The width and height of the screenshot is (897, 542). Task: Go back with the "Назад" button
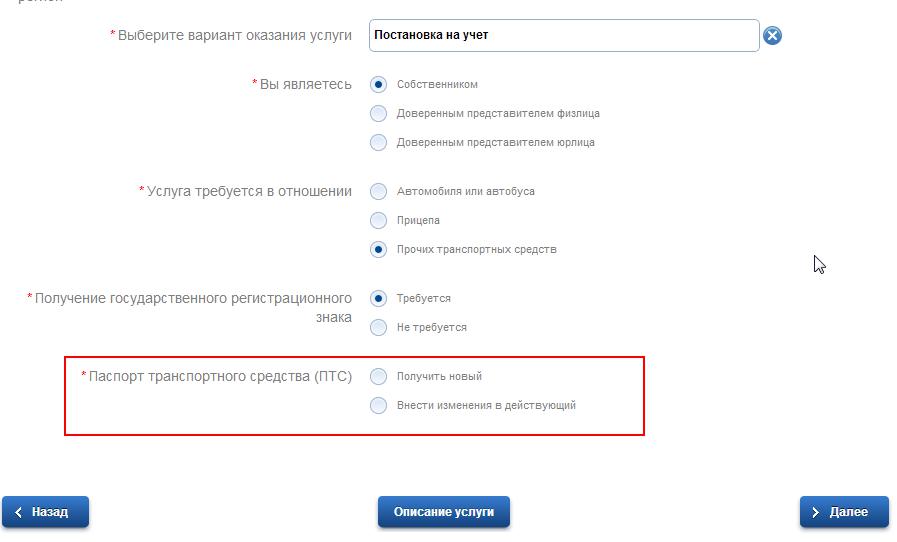[46, 512]
